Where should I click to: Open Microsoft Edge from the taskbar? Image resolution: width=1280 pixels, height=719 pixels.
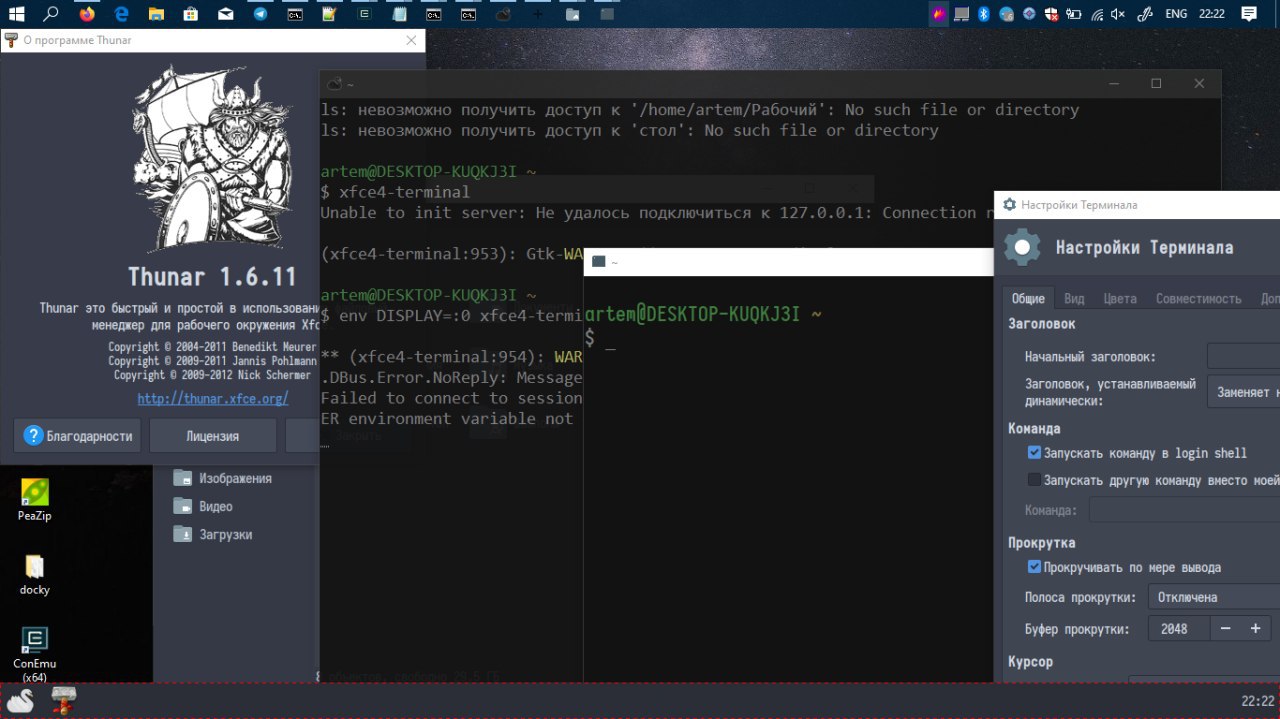pyautogui.click(x=122, y=14)
